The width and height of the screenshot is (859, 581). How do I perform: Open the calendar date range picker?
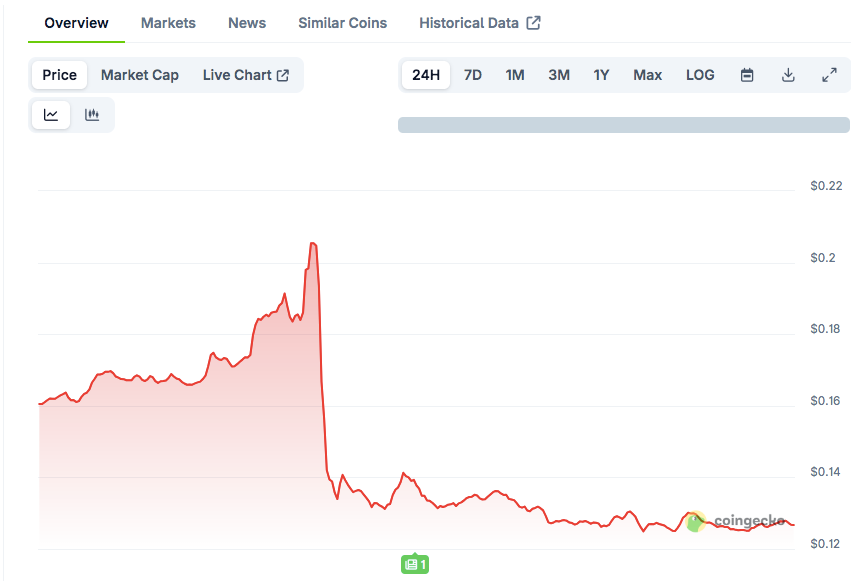click(x=747, y=75)
